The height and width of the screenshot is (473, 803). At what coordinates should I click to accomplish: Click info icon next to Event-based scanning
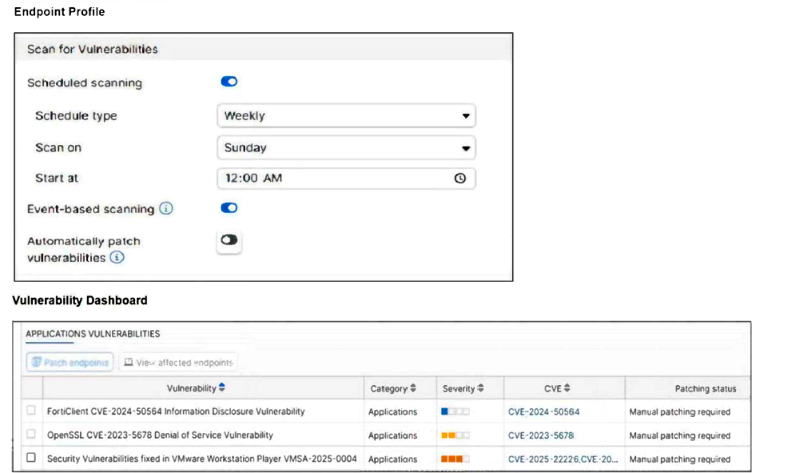[167, 209]
